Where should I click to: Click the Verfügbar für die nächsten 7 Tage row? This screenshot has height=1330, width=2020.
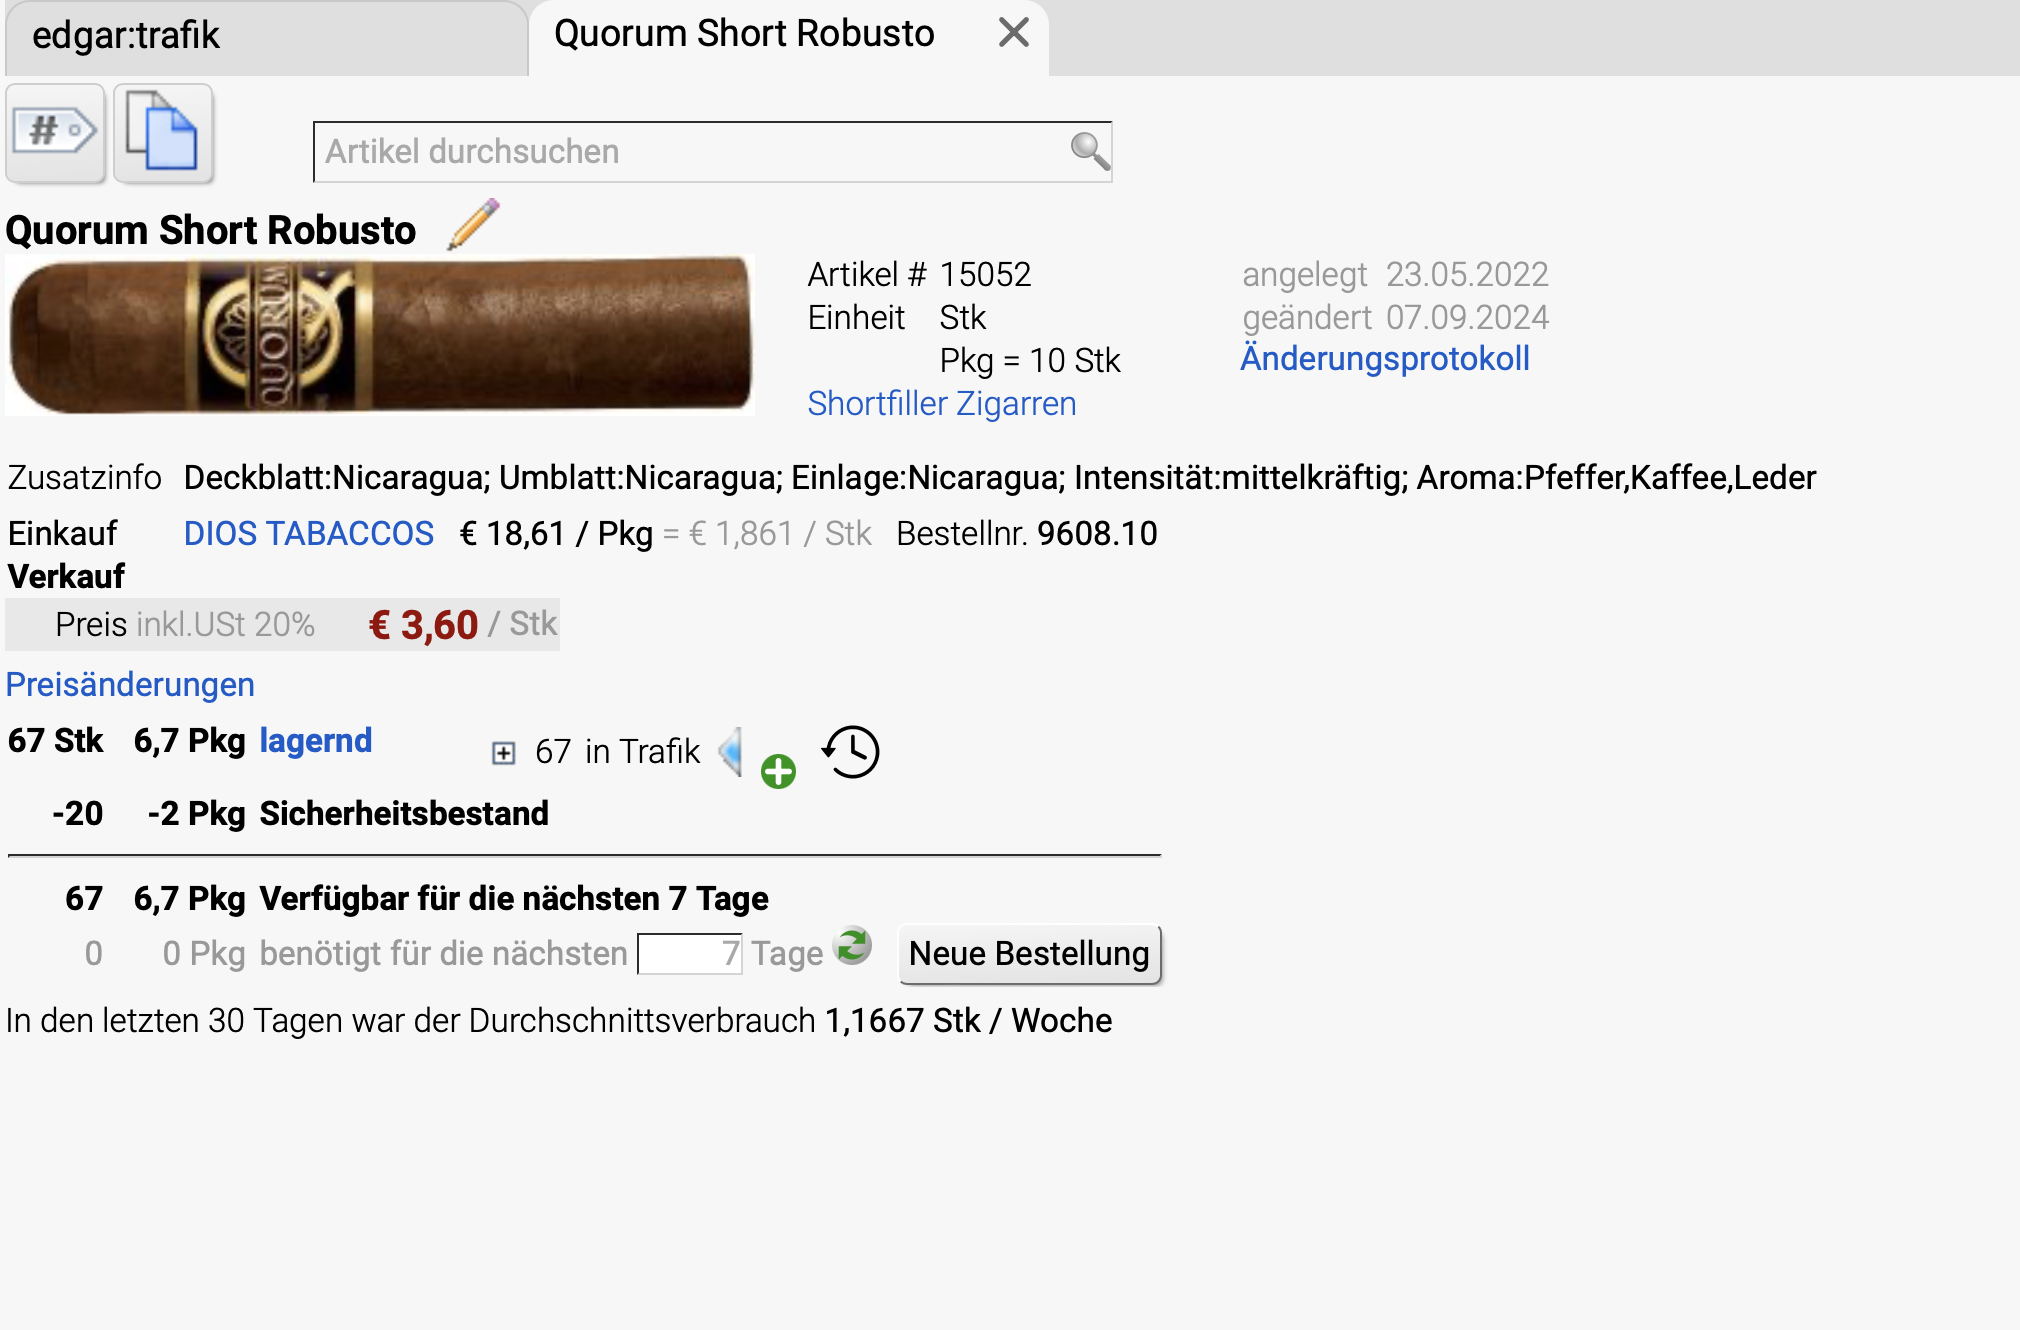417,899
